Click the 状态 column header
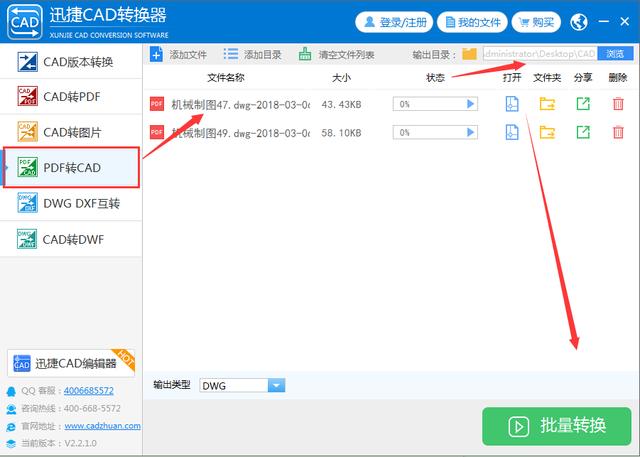 pos(435,78)
